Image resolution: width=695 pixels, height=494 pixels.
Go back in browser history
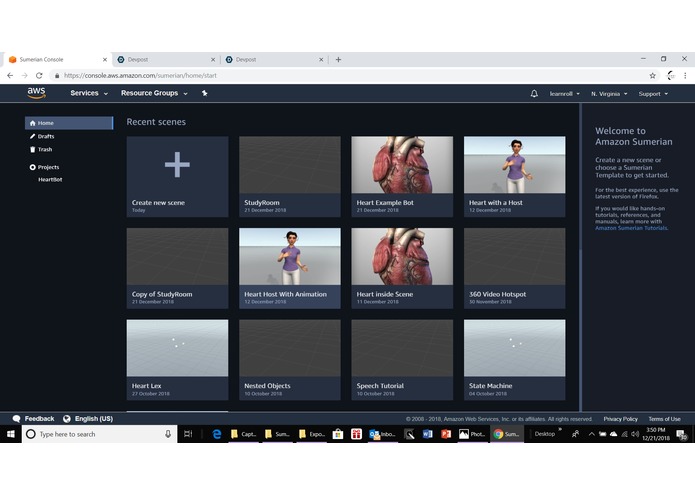point(10,76)
